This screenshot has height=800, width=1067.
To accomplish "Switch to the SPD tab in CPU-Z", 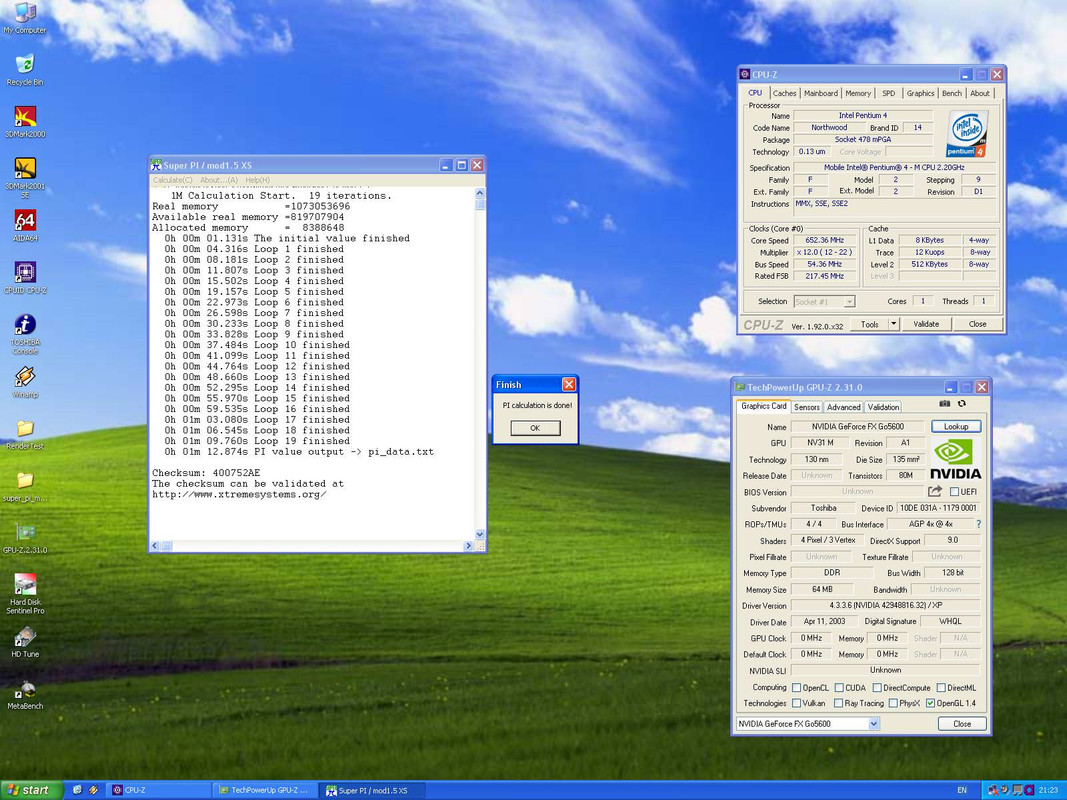I will [889, 94].
